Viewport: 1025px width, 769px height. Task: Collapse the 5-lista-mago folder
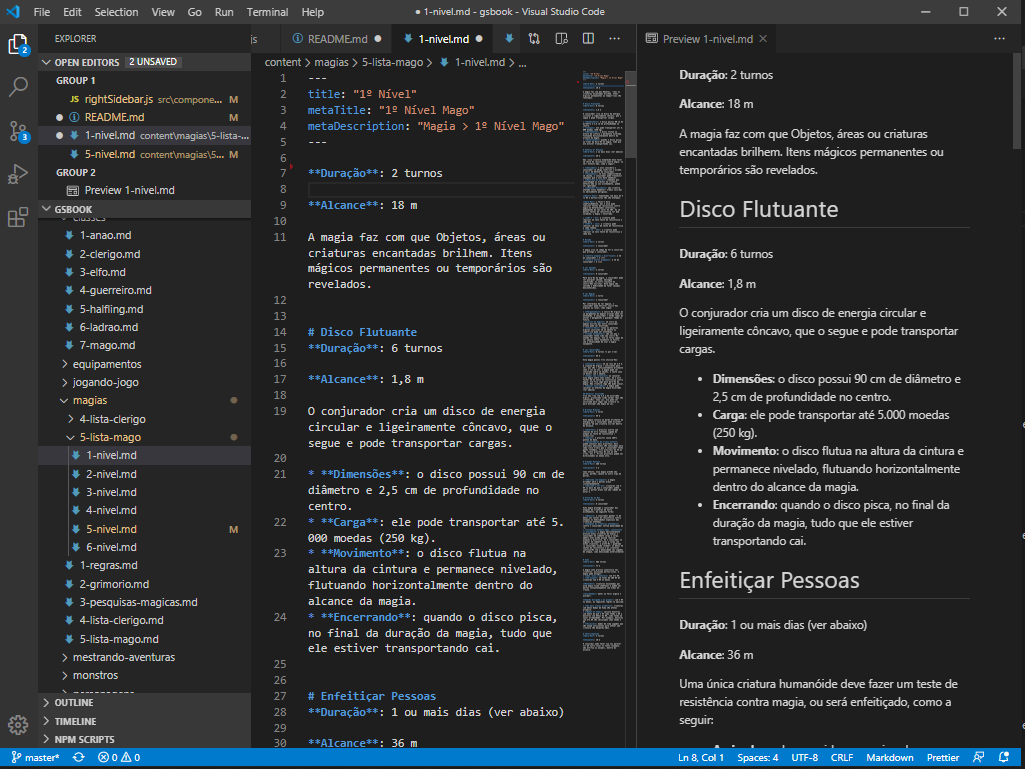point(109,437)
